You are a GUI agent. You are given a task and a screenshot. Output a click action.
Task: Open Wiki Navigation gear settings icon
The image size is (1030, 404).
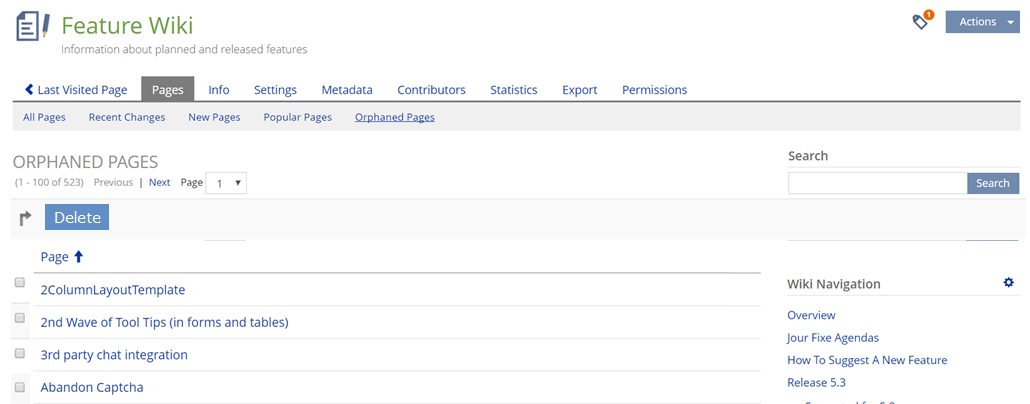pyautogui.click(x=1008, y=283)
